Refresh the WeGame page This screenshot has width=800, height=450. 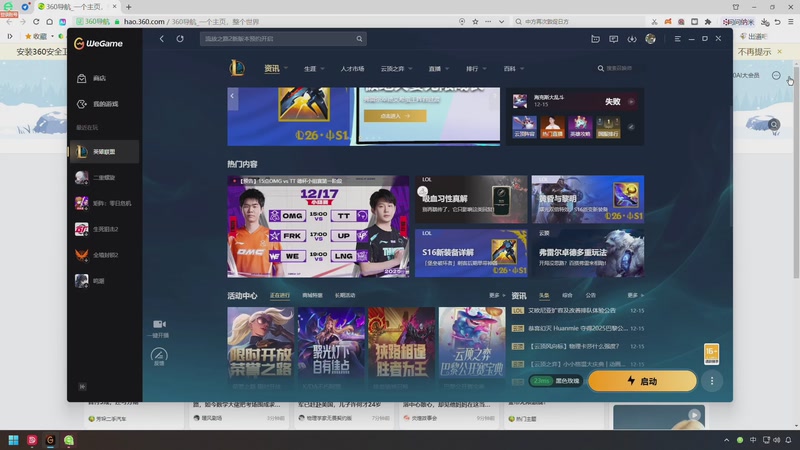[180, 39]
